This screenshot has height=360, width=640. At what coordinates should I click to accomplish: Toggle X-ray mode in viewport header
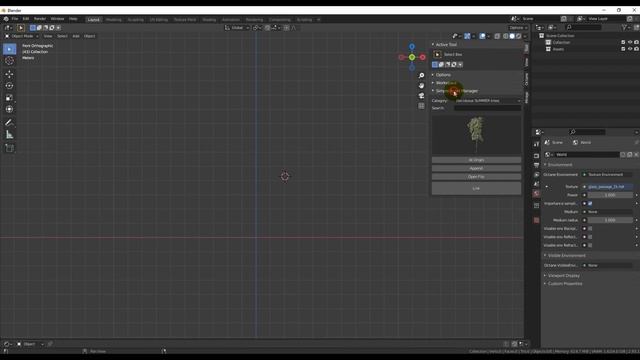(x=497, y=36)
